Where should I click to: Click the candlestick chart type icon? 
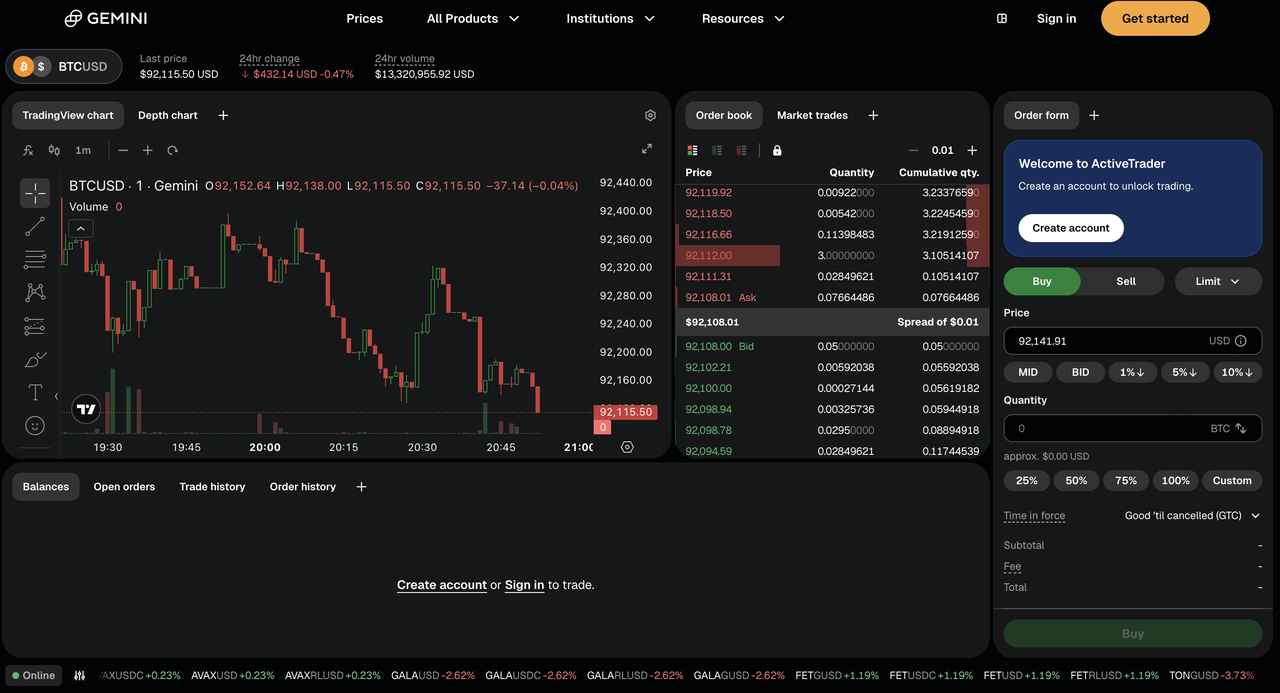54,150
